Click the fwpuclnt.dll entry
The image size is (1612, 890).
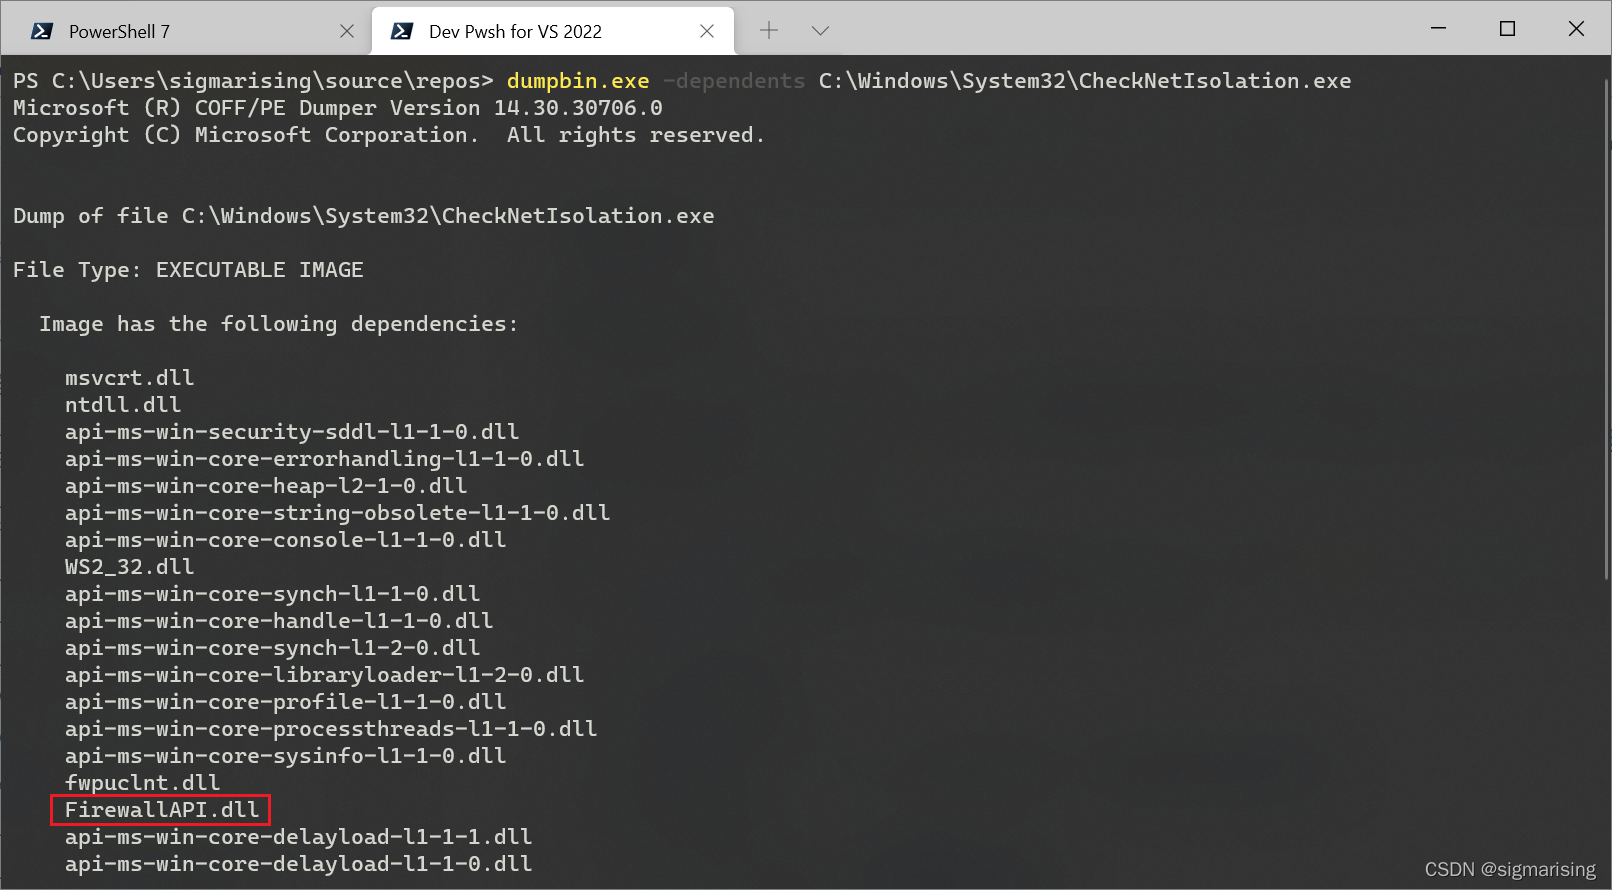(x=143, y=783)
